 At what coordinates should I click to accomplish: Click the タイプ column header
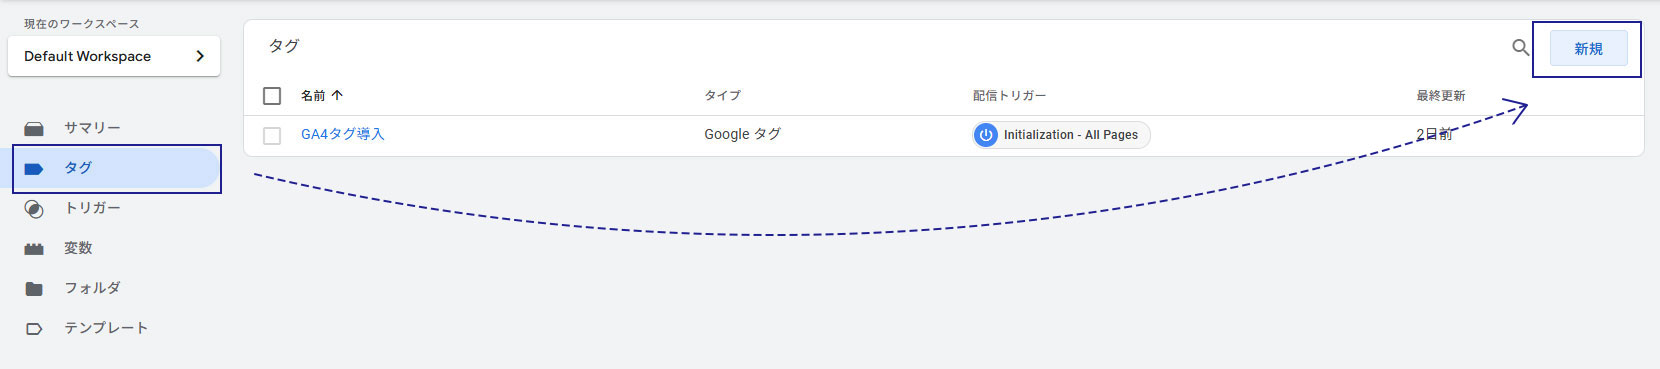722,96
